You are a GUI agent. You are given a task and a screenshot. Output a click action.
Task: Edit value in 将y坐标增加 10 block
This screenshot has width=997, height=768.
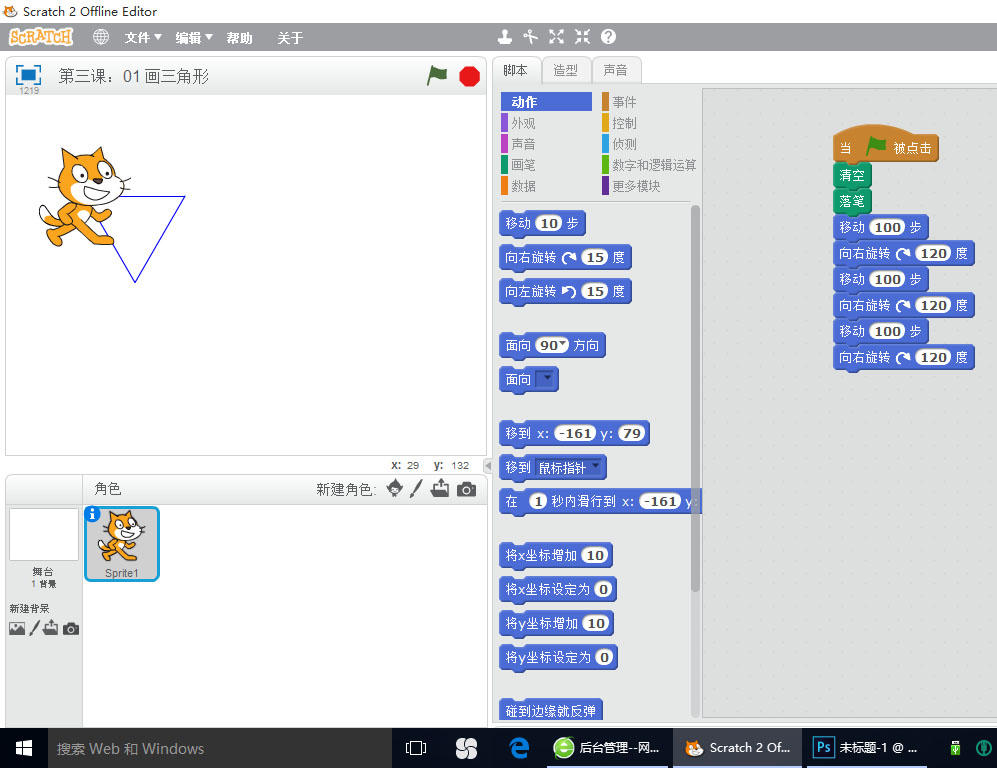[x=596, y=623]
